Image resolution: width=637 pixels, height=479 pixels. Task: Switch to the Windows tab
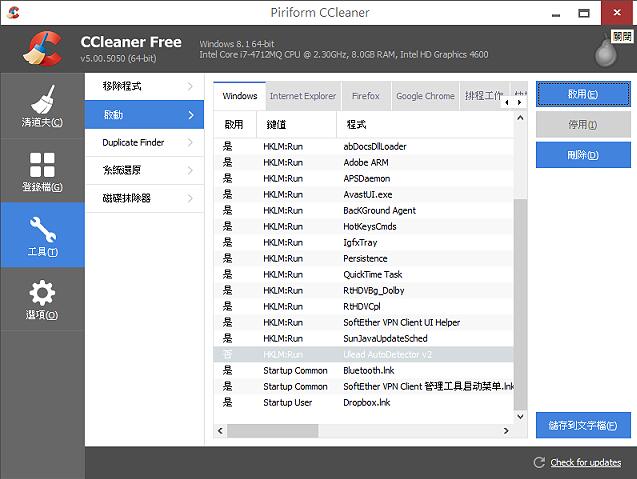click(240, 96)
